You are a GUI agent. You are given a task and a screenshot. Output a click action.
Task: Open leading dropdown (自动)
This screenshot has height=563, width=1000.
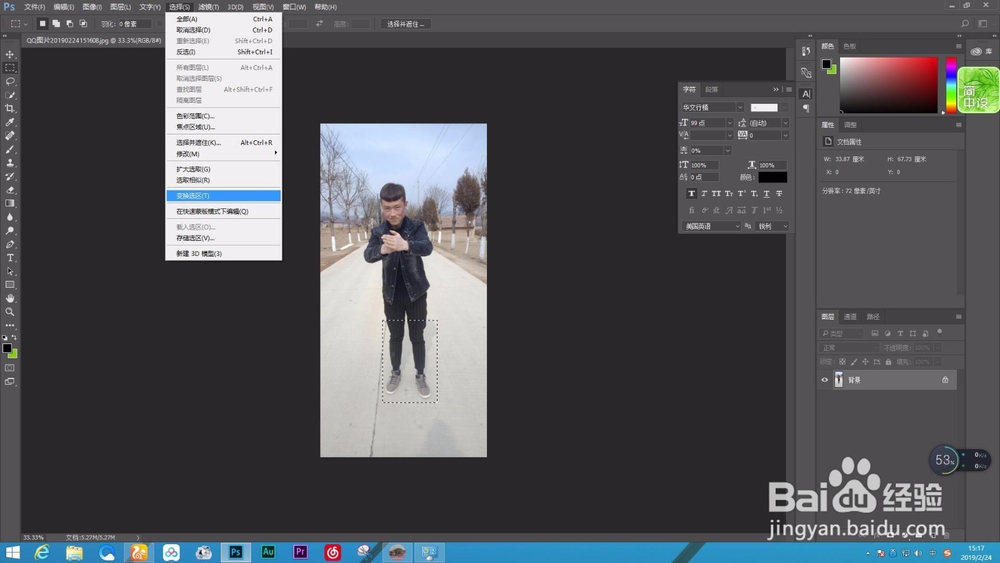pos(785,122)
